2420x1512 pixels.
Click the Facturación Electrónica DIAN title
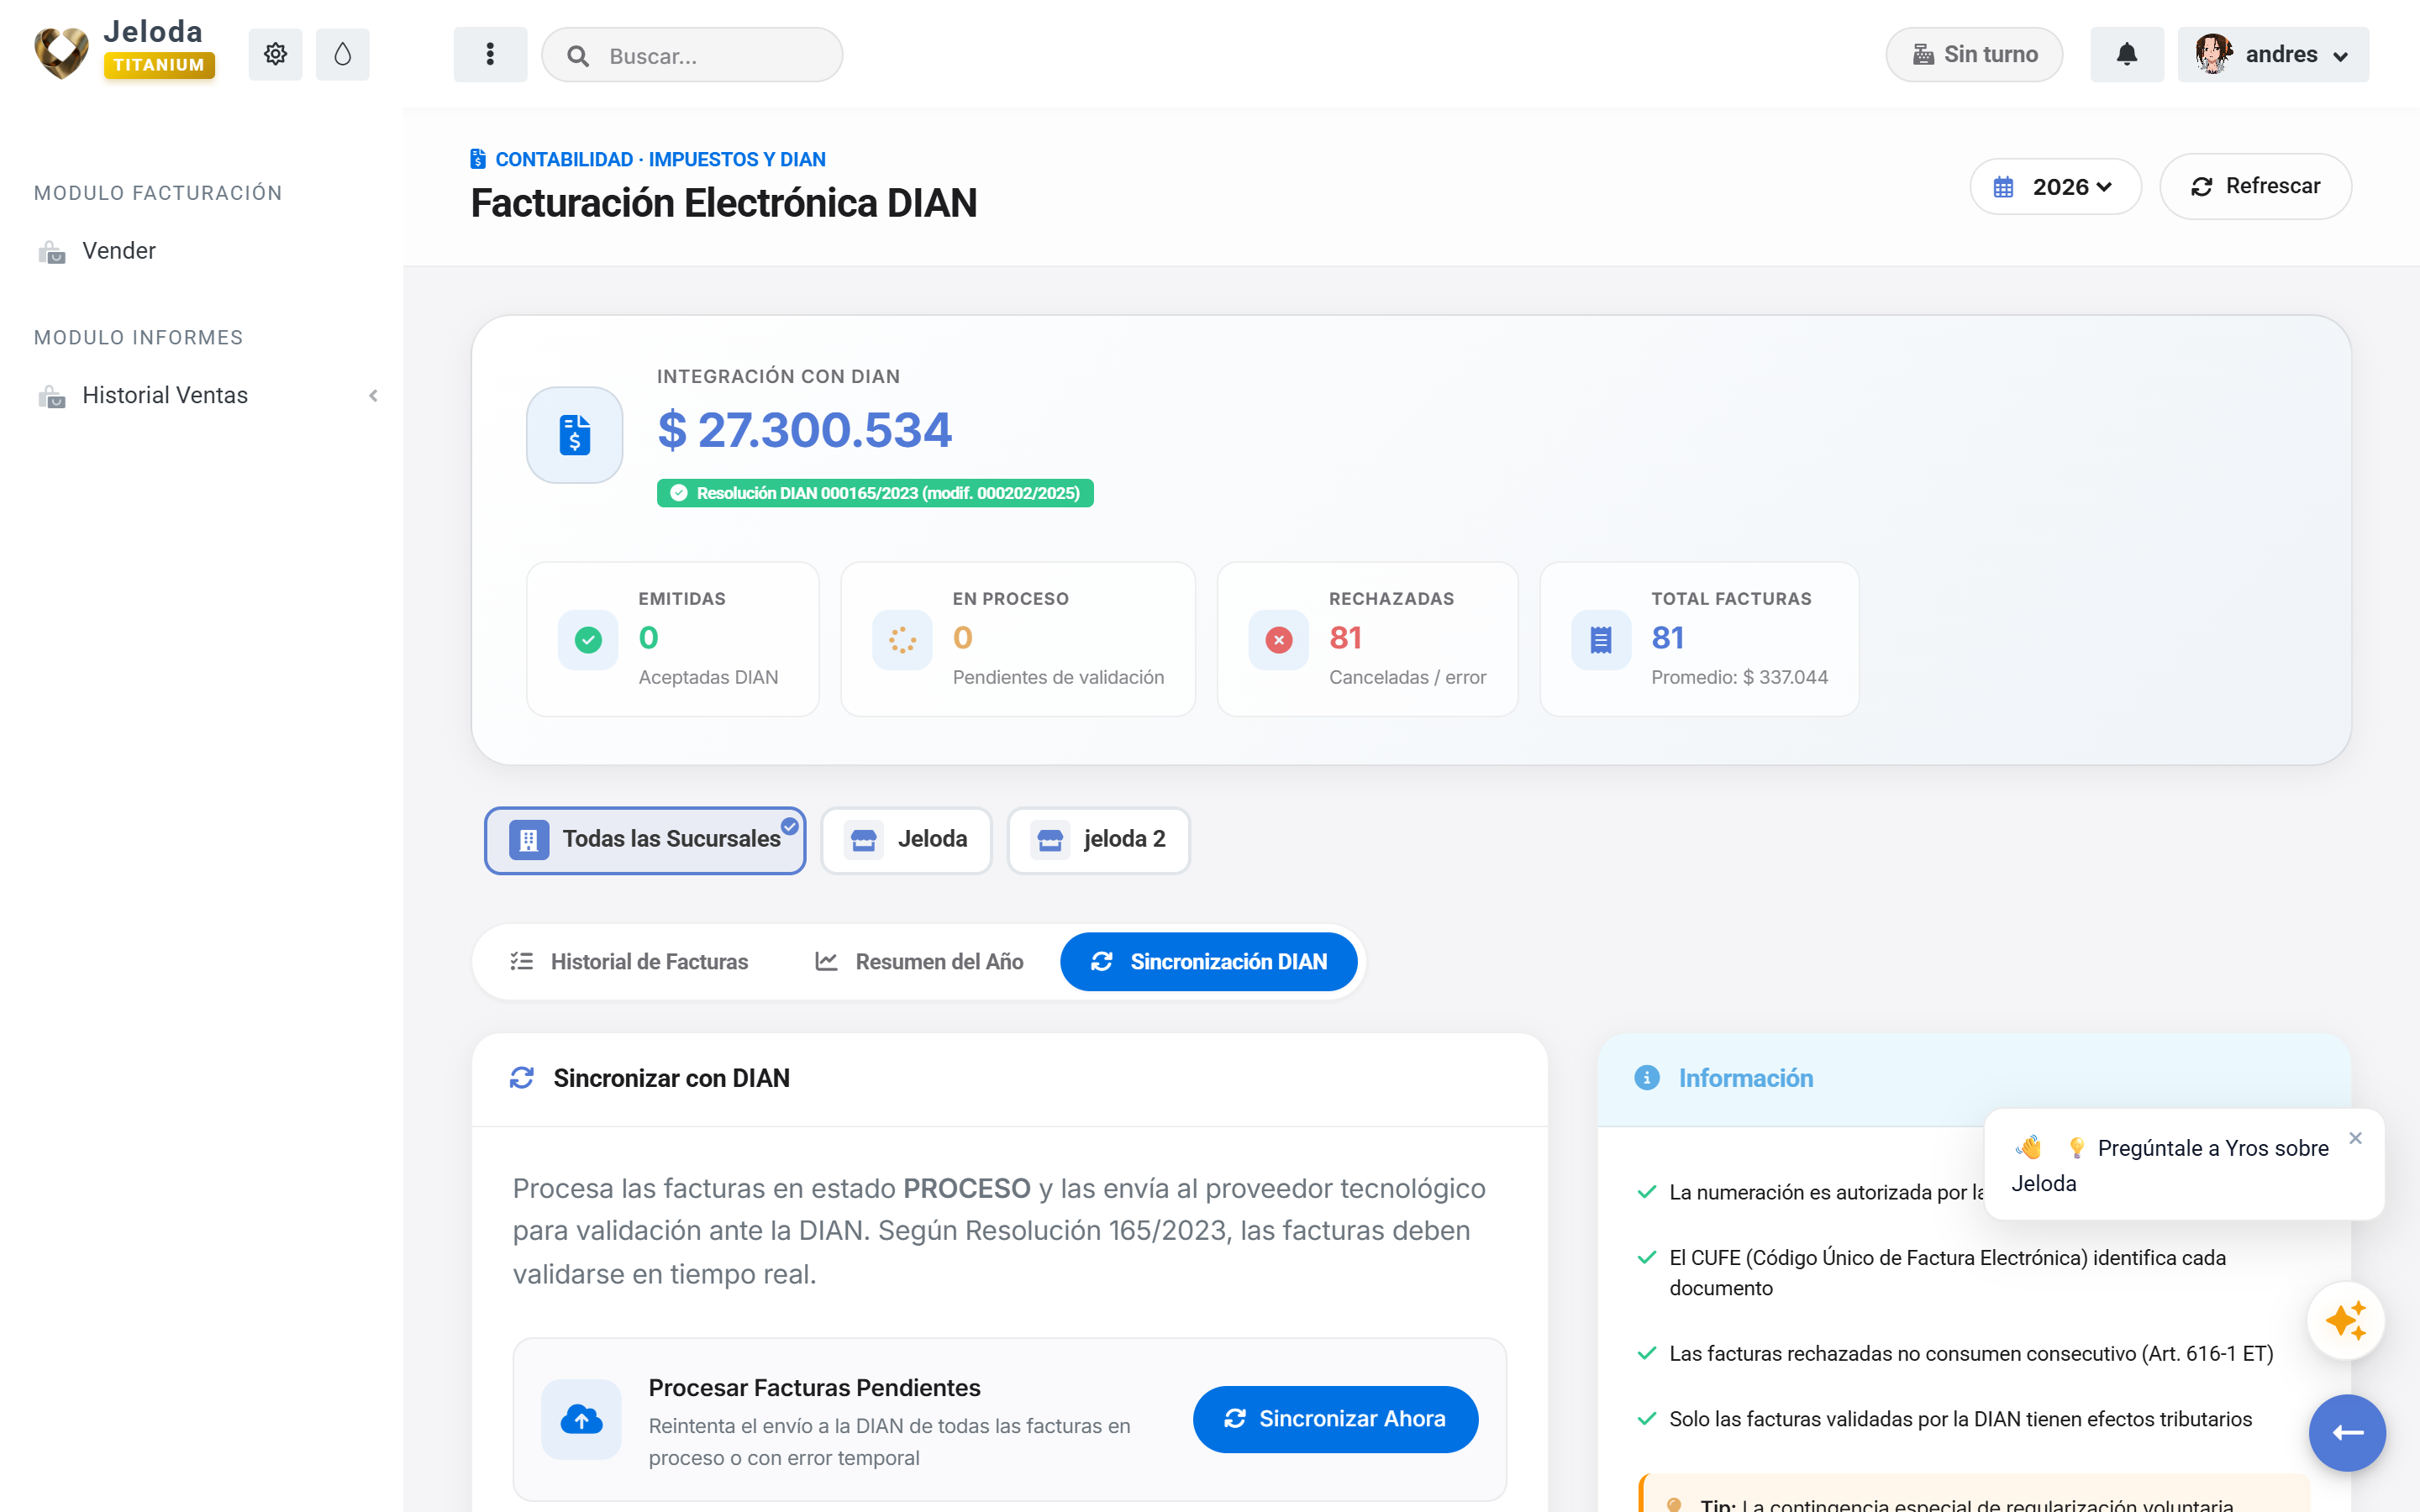pyautogui.click(x=724, y=203)
